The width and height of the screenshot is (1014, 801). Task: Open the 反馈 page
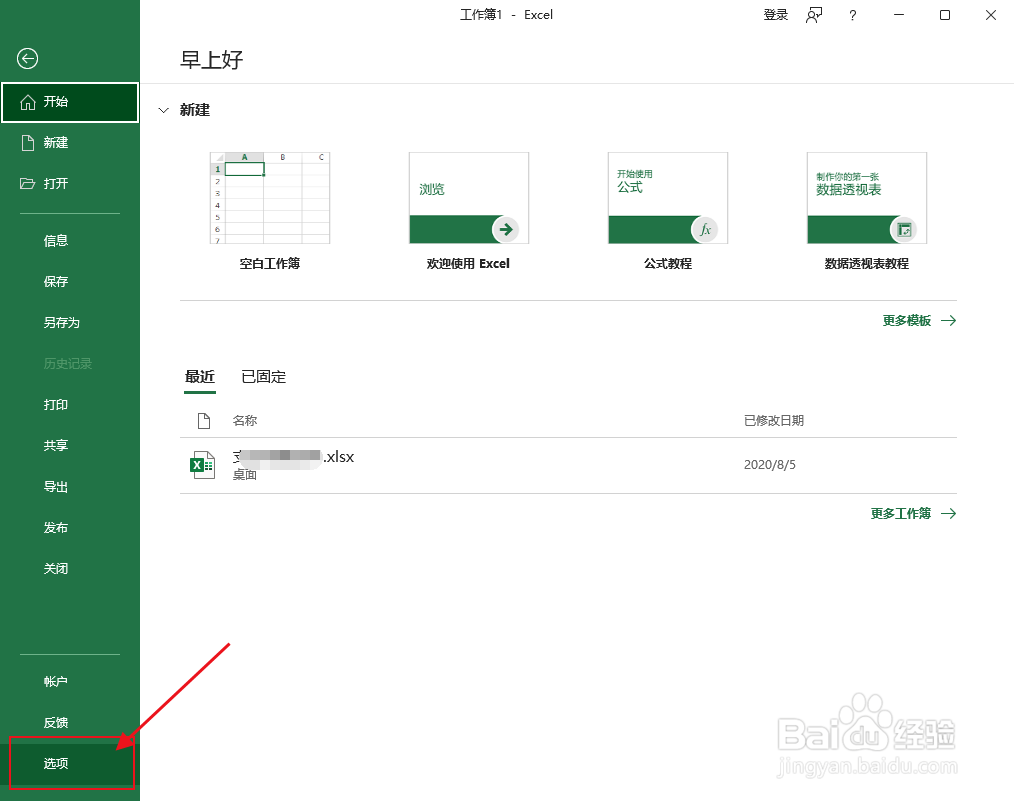70,723
